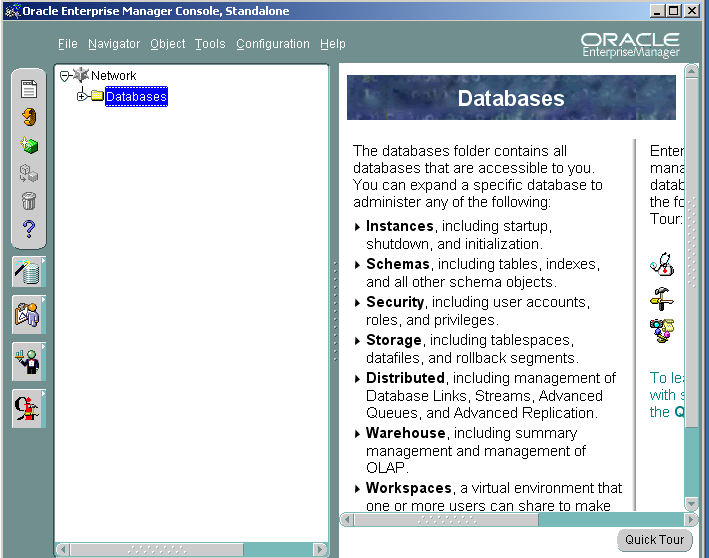Expand the Schemas bullet triangle

[x=357, y=265]
